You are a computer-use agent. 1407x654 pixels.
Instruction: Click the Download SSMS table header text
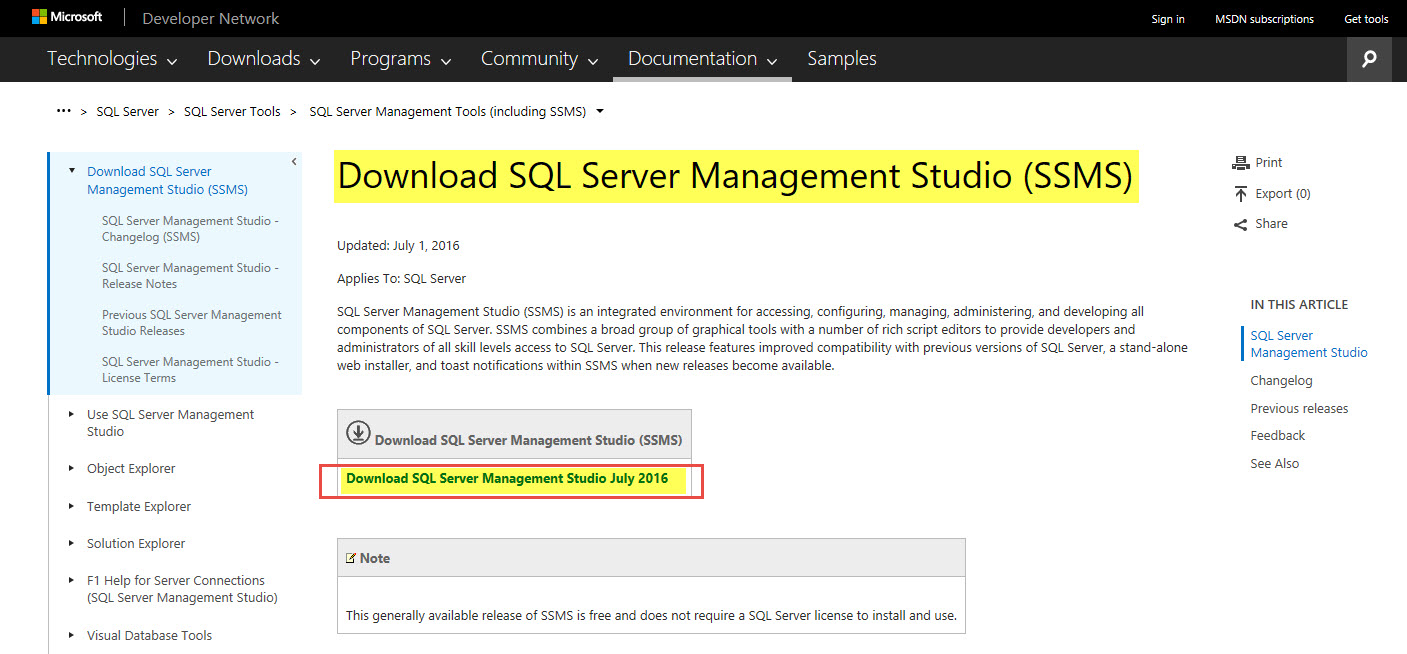click(x=528, y=440)
